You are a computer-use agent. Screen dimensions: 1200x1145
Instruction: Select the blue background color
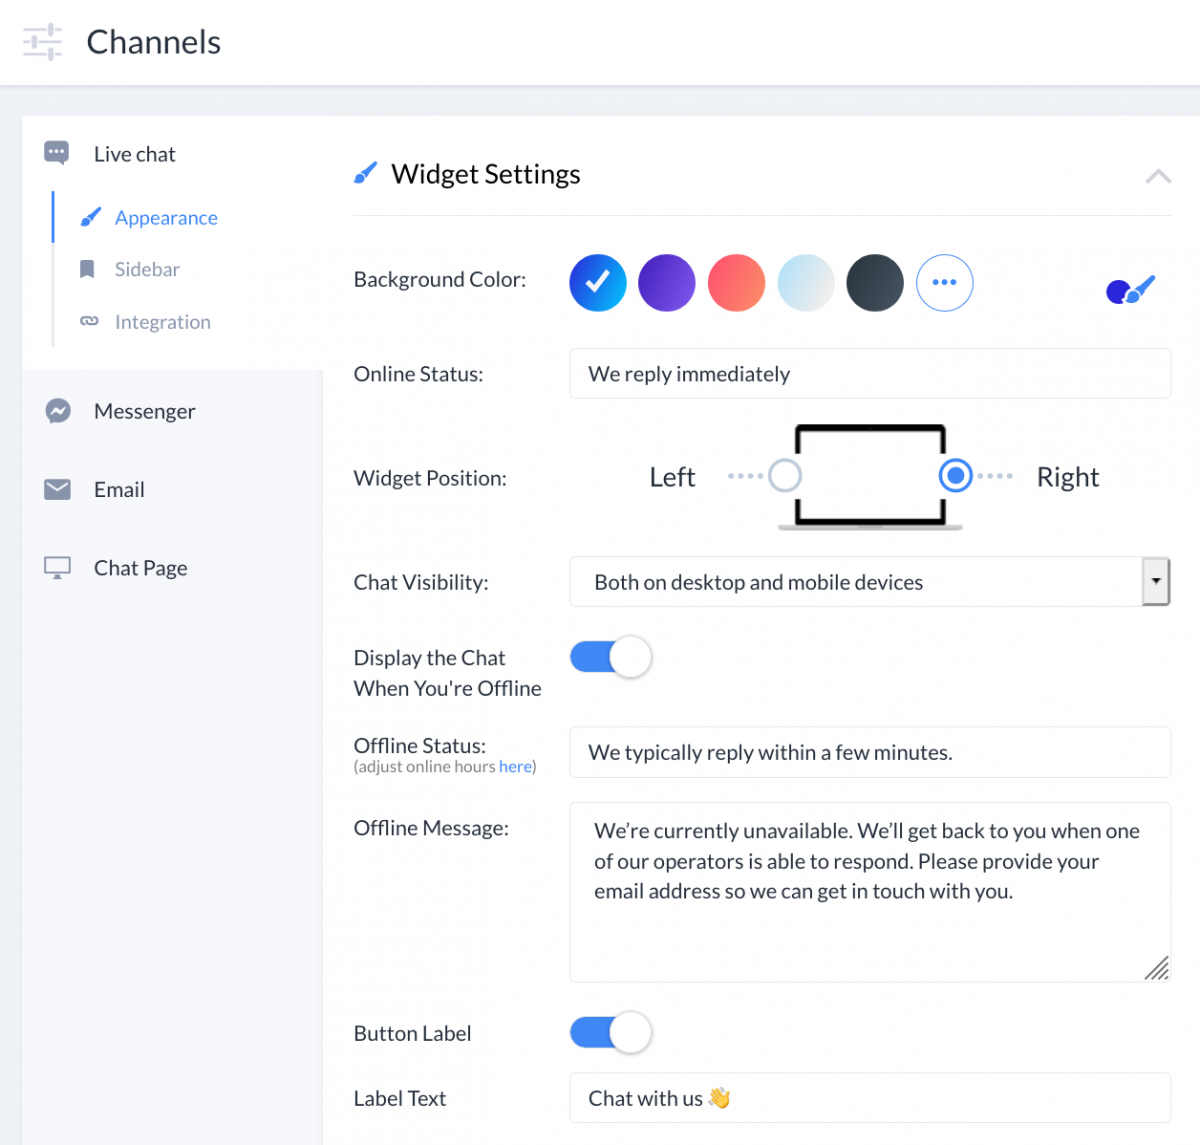point(598,283)
